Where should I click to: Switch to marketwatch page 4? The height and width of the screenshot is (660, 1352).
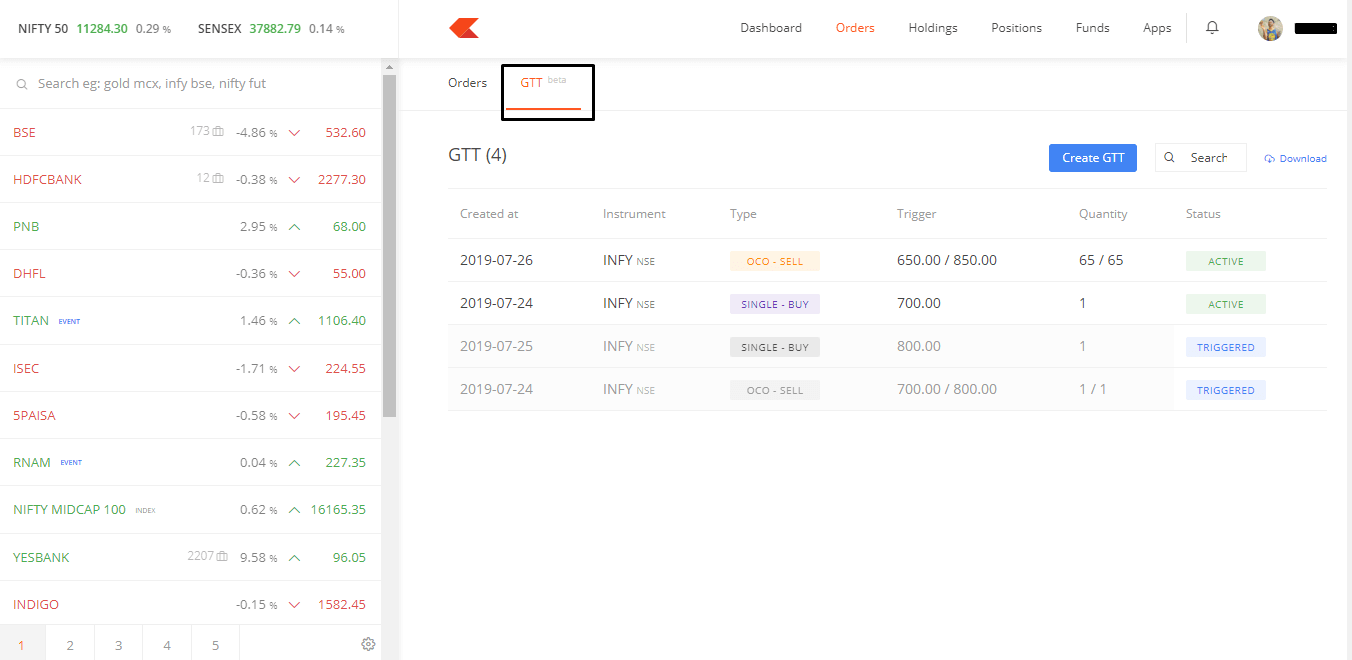[167, 645]
